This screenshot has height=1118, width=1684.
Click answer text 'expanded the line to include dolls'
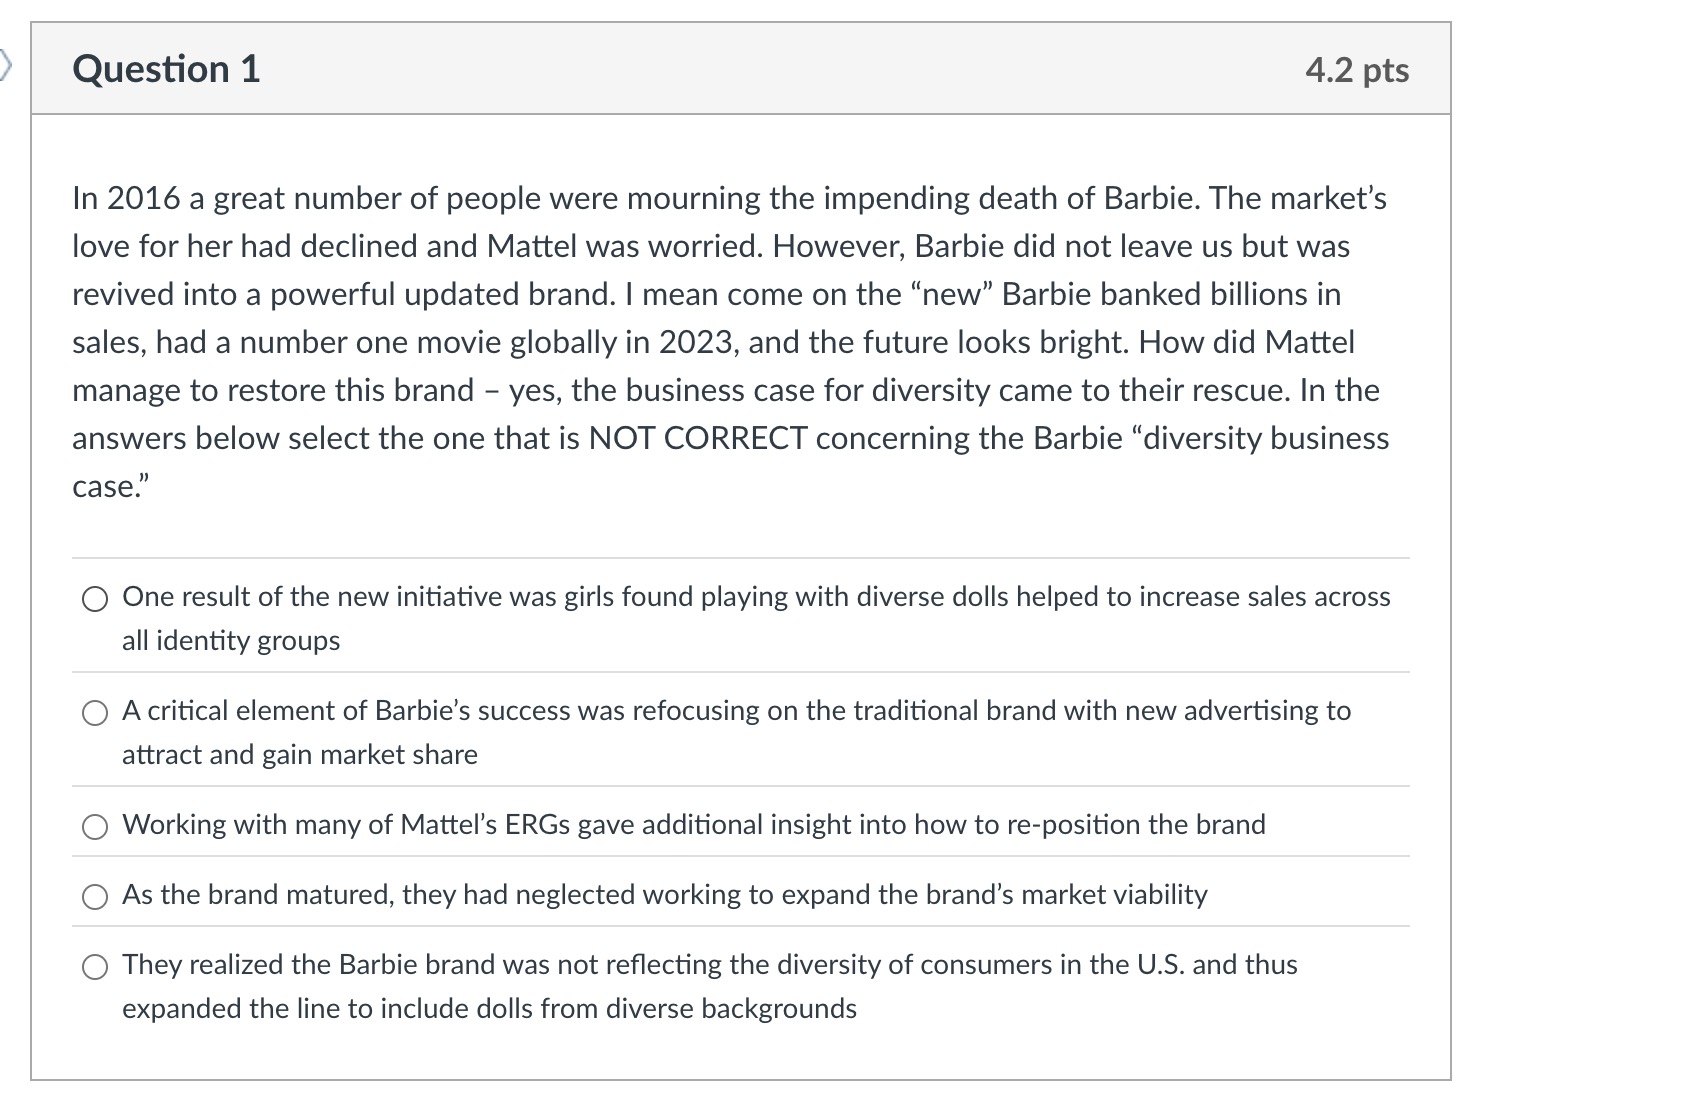(489, 1009)
